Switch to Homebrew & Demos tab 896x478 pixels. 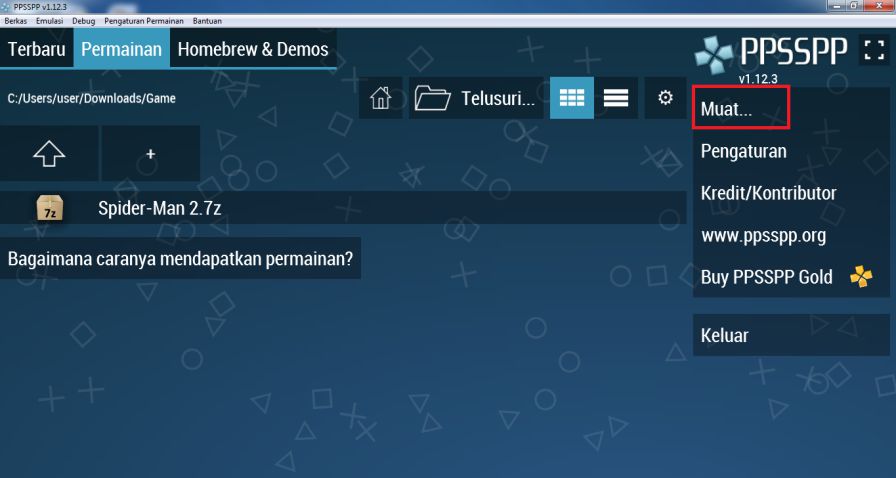click(253, 49)
